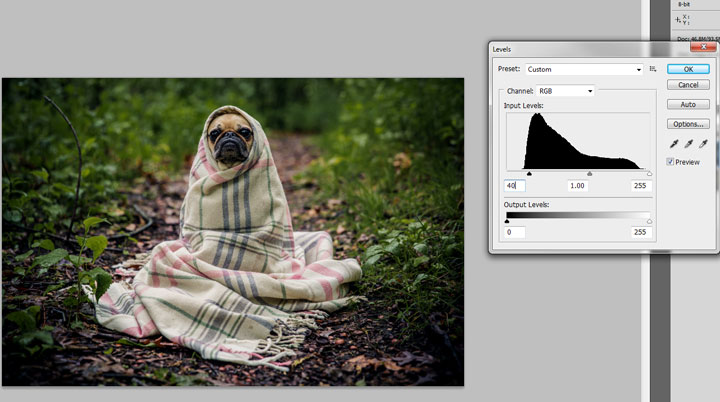Viewport: 720px width, 402px height.
Task: Toggle the Preview checkbox
Action: [670, 162]
